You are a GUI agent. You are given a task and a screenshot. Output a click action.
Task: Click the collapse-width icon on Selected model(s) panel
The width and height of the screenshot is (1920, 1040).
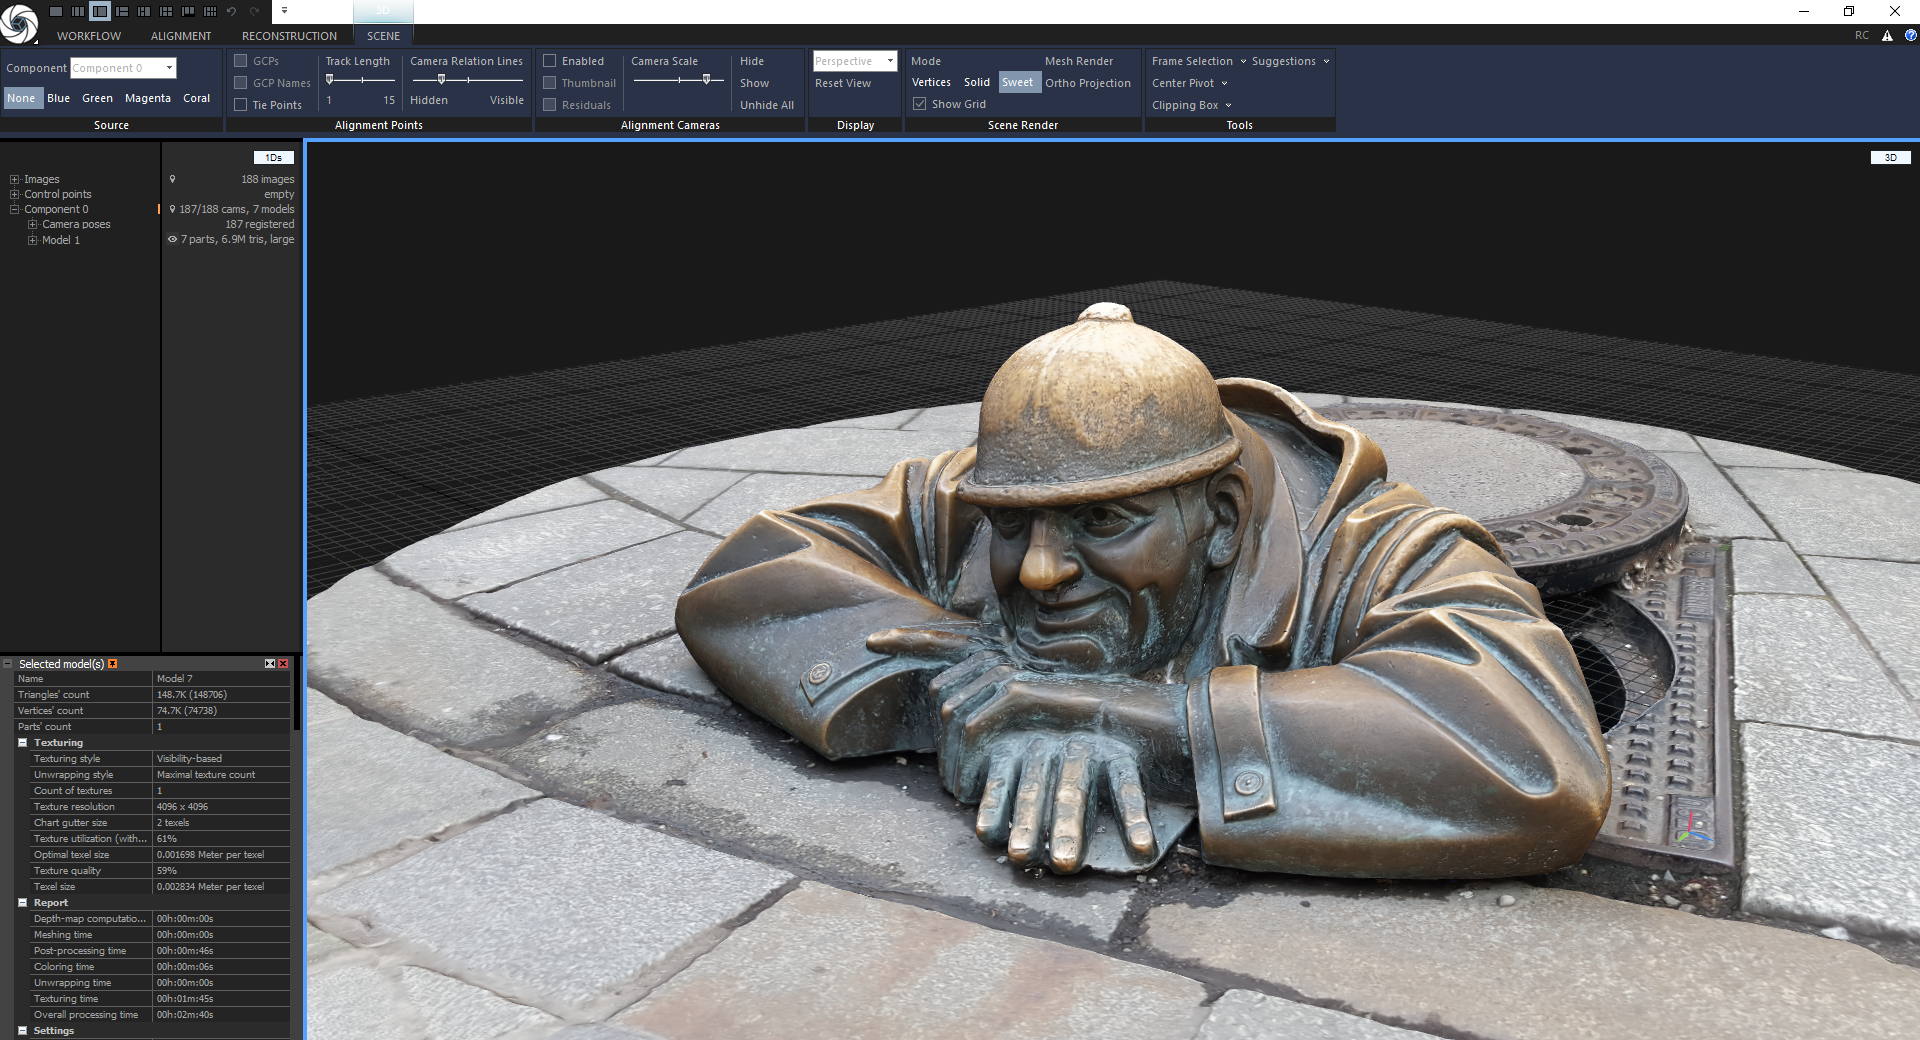270,664
